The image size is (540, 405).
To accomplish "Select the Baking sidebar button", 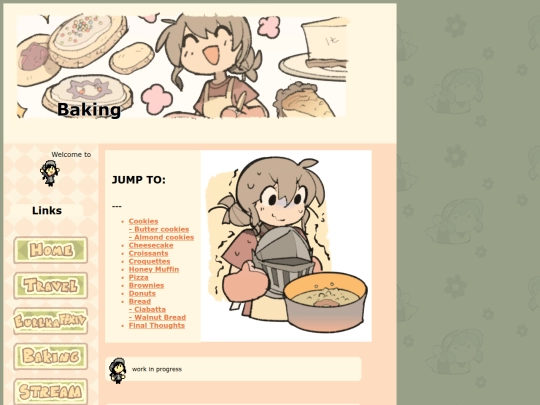I will tap(51, 356).
